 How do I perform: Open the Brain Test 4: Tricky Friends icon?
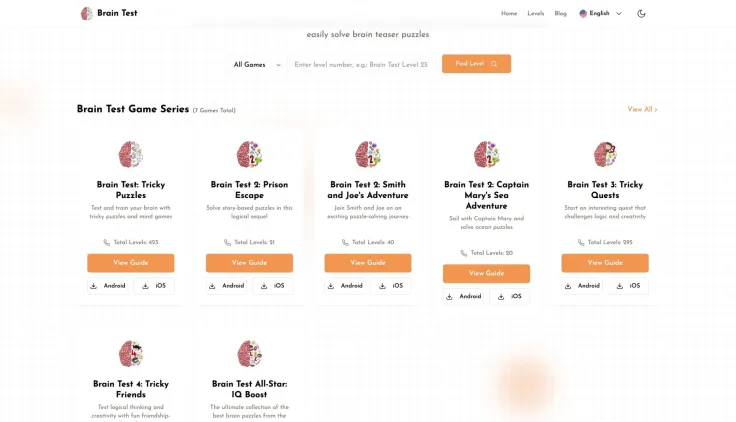[x=130, y=353]
